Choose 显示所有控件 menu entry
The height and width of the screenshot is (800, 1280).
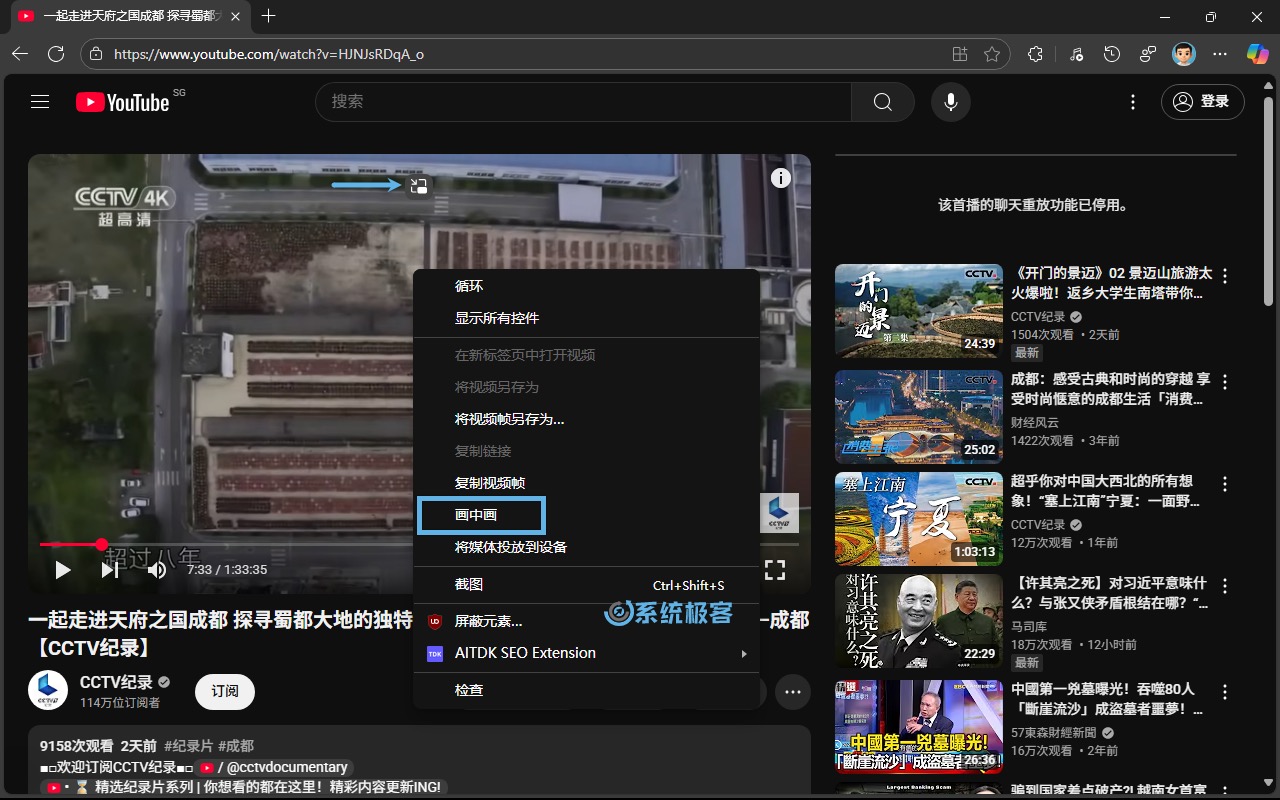(x=586, y=318)
